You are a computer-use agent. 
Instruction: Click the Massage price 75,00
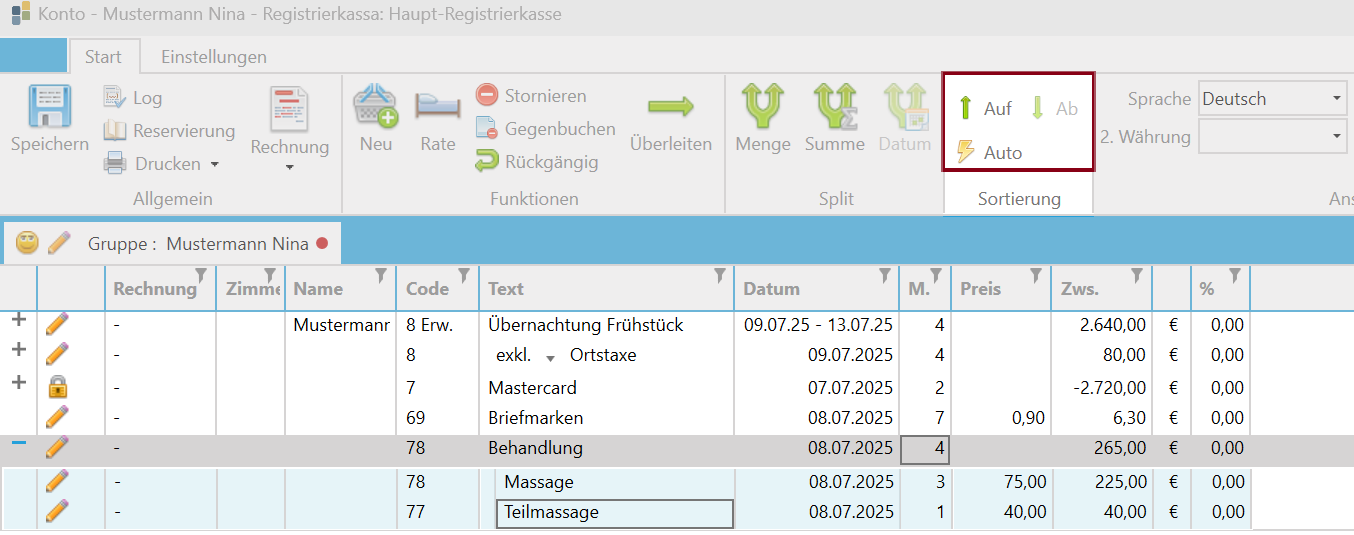coord(1000,482)
